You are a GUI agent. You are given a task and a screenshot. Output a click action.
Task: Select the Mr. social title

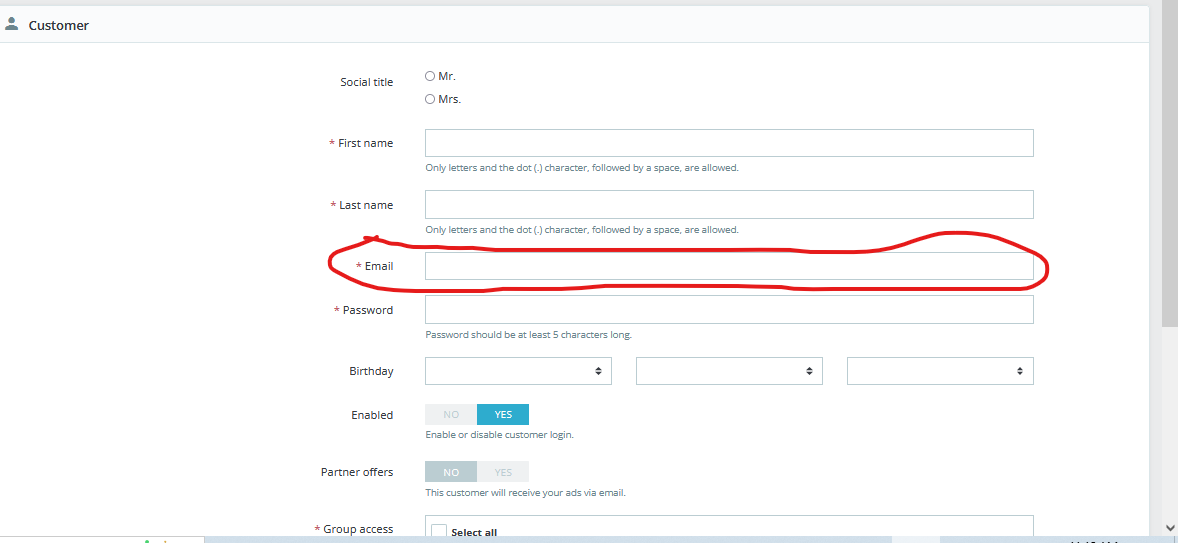click(x=430, y=76)
